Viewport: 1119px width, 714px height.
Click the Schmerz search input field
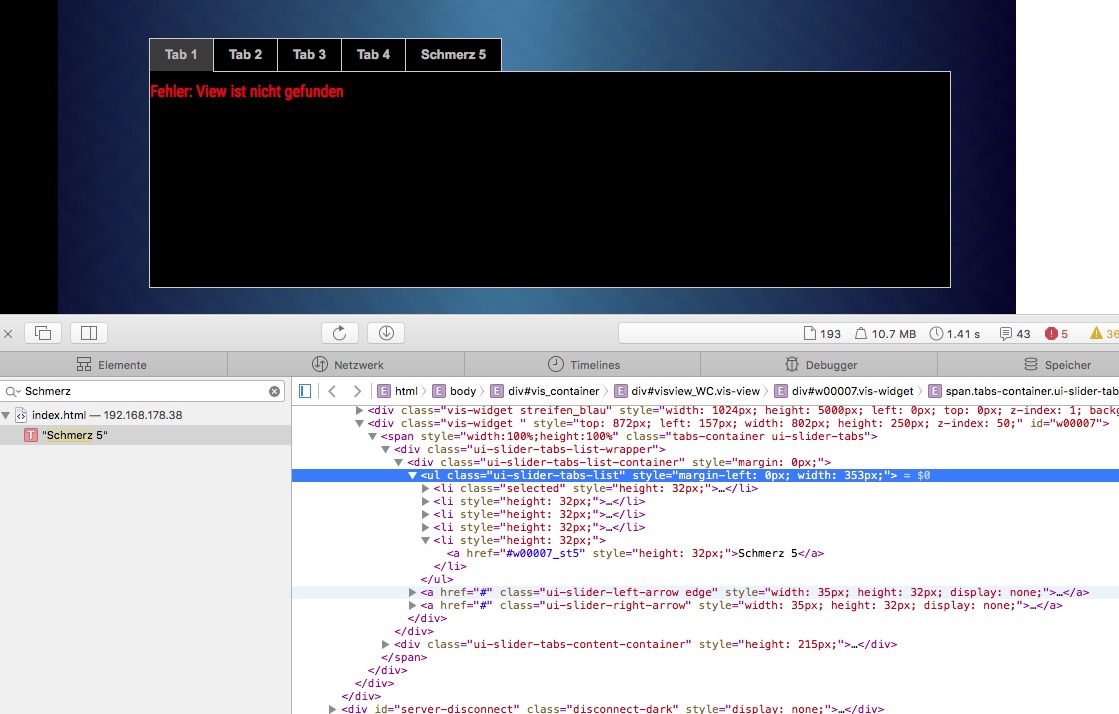(x=140, y=392)
